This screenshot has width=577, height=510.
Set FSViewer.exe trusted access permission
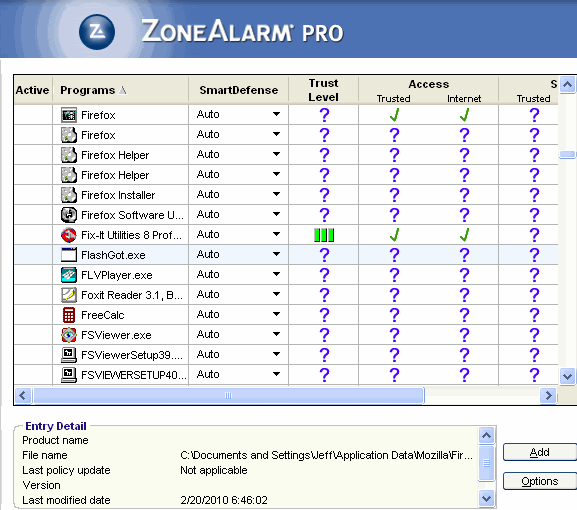pyautogui.click(x=394, y=335)
